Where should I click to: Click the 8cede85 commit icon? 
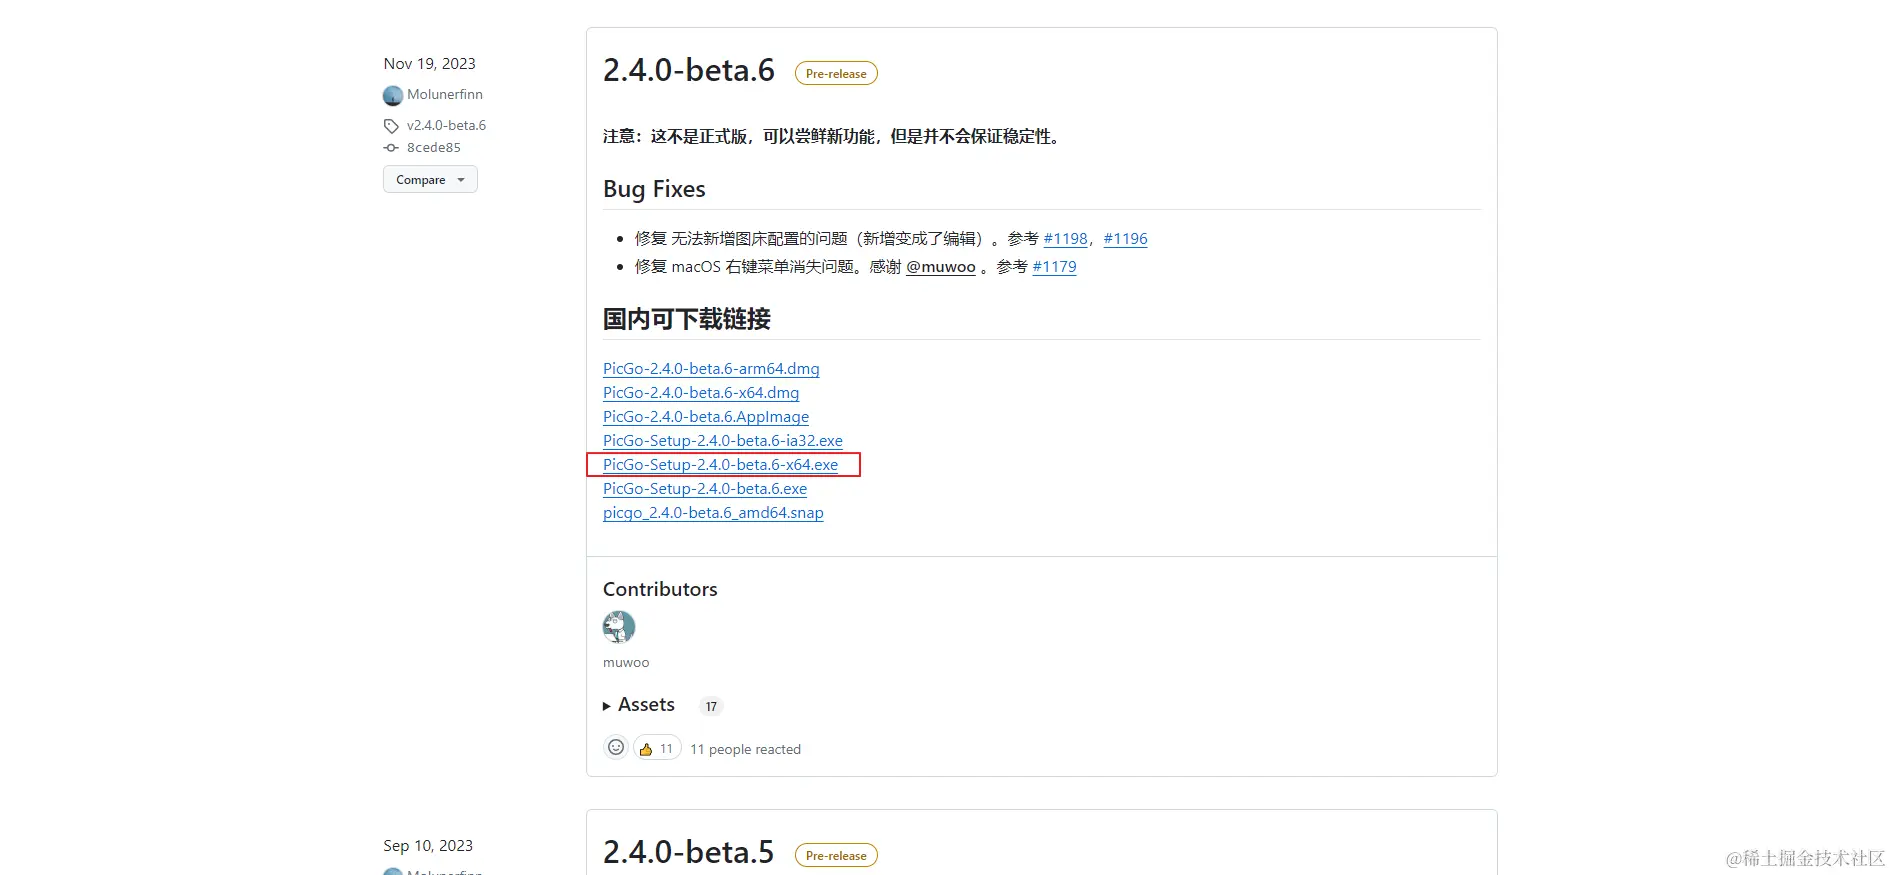tap(391, 148)
